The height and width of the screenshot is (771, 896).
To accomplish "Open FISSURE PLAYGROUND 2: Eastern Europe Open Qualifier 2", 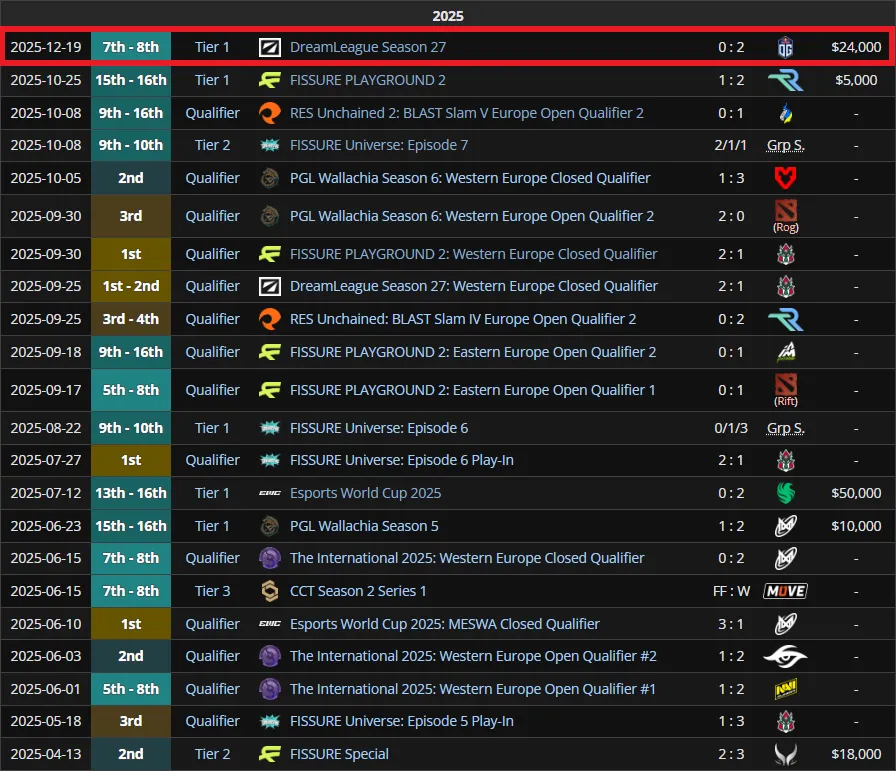I will [473, 352].
